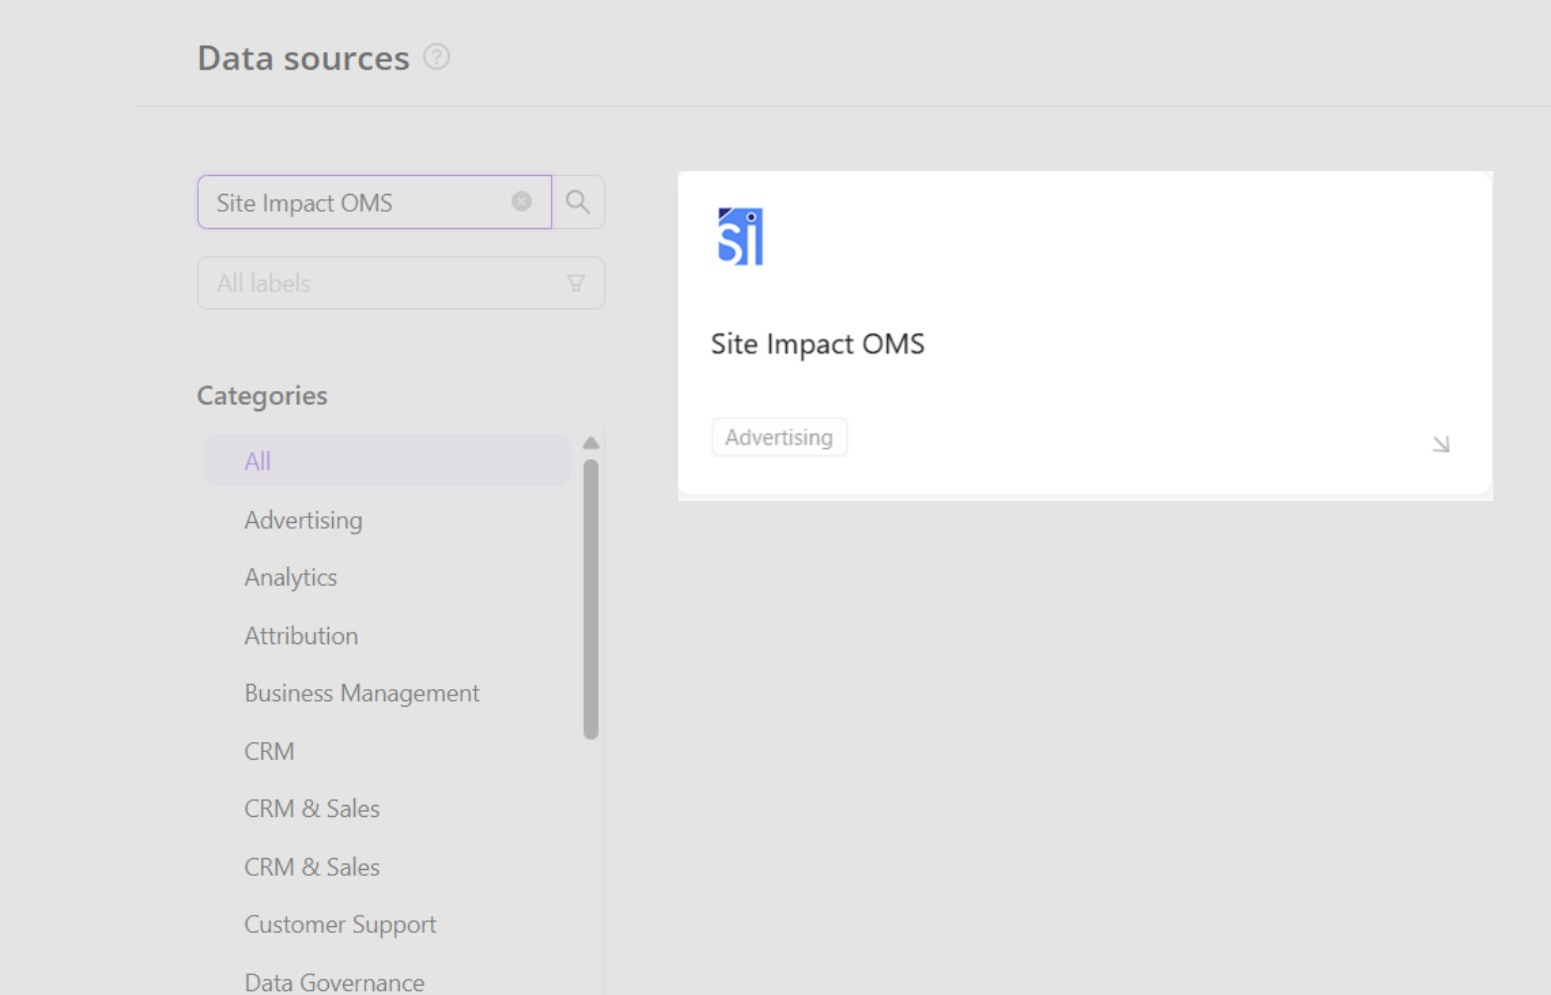Select the Data Governance category
Screen dimensions: 1551x995
334,982
